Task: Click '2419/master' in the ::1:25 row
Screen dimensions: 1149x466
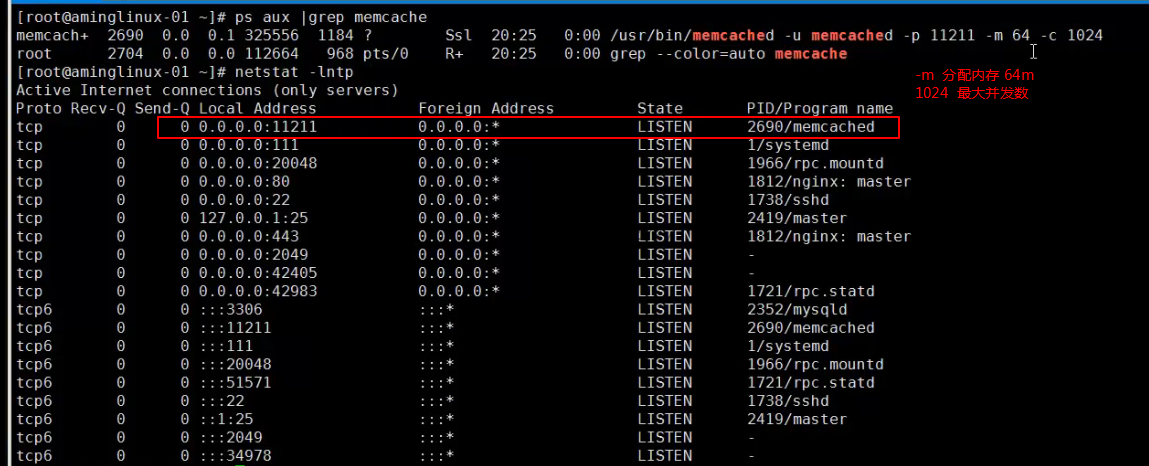Action: pos(797,419)
